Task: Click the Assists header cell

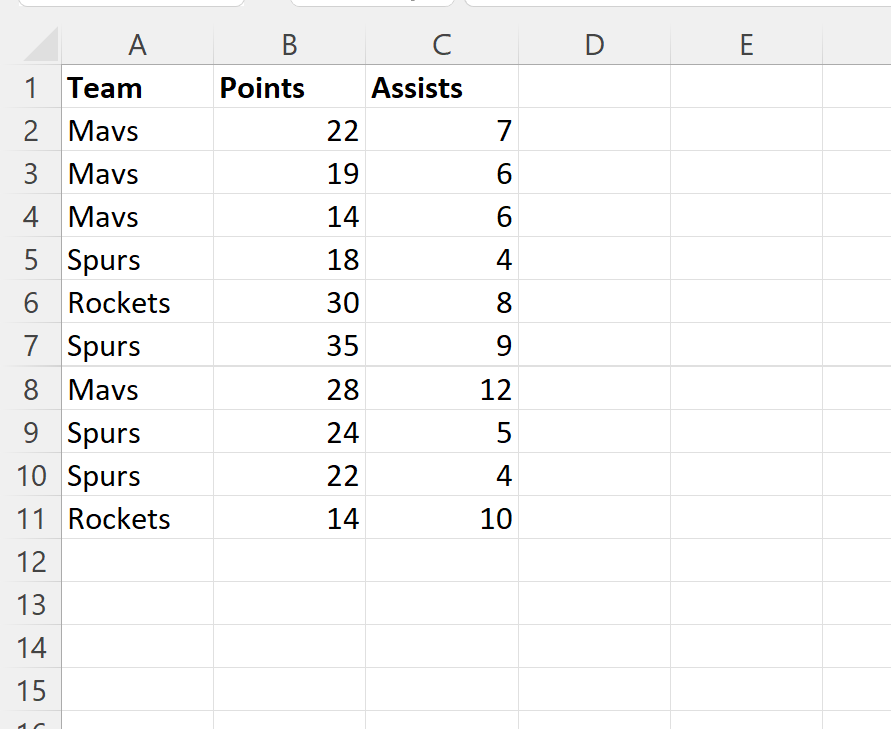Action: [441, 88]
